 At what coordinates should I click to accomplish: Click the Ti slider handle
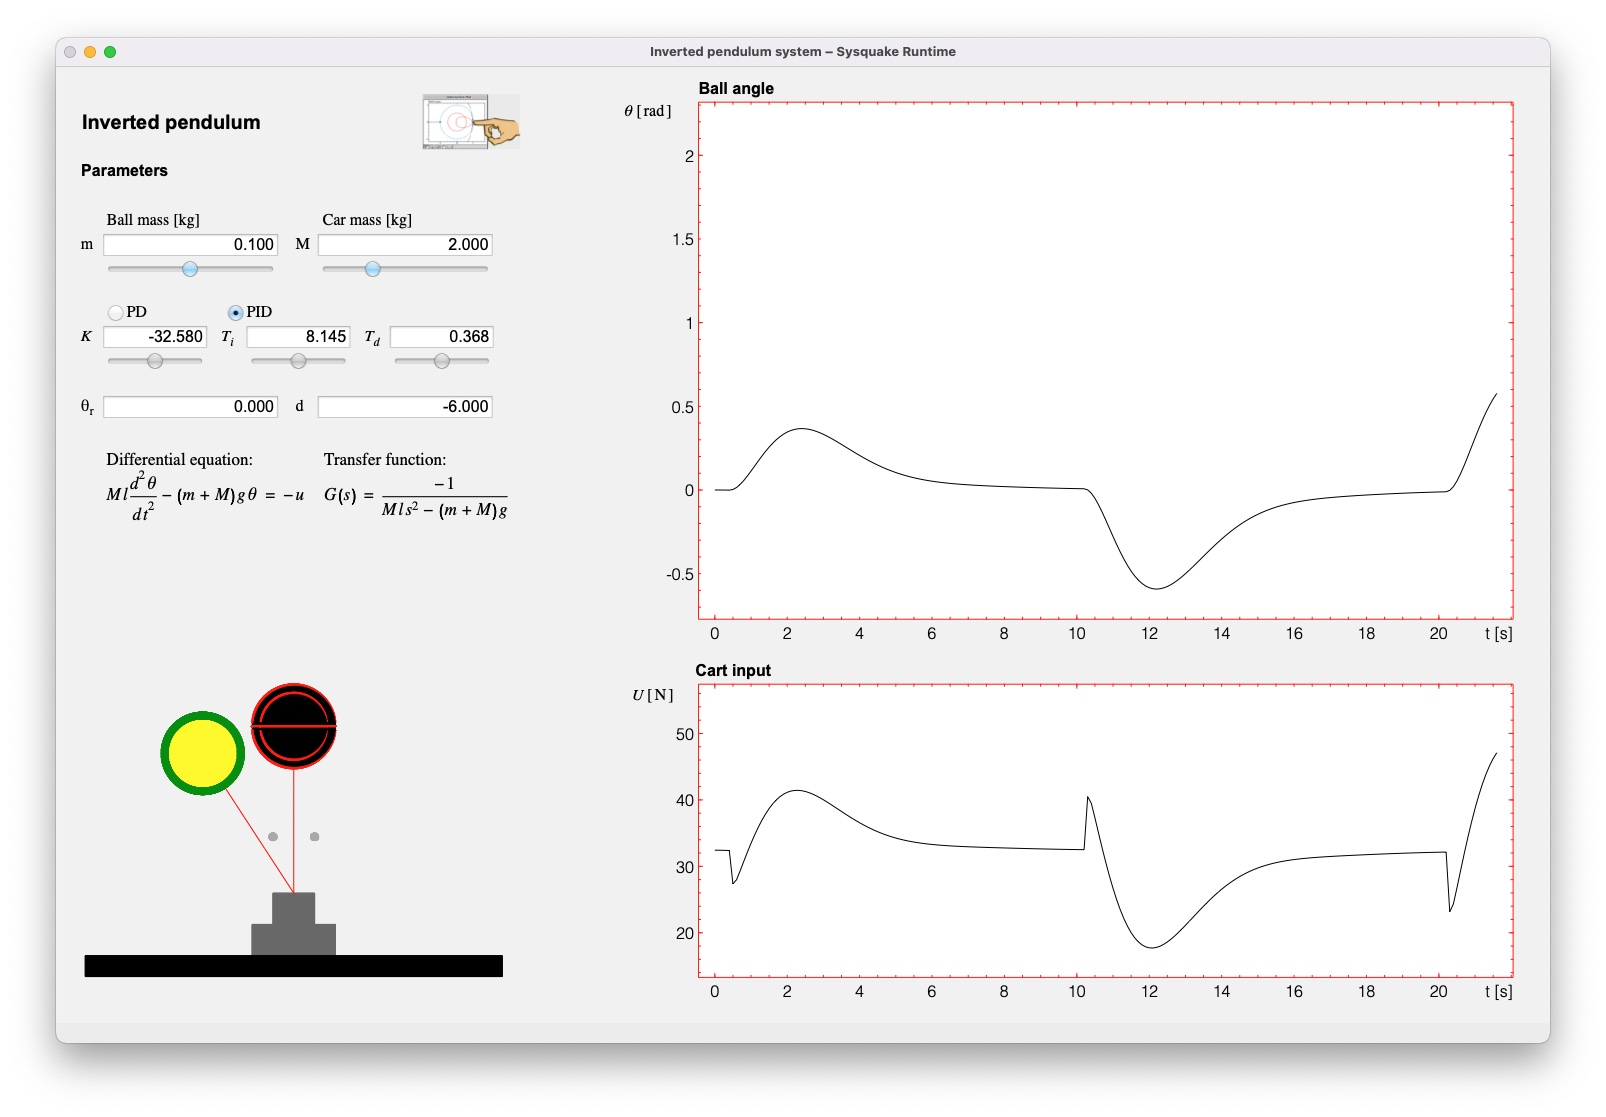coord(298,360)
